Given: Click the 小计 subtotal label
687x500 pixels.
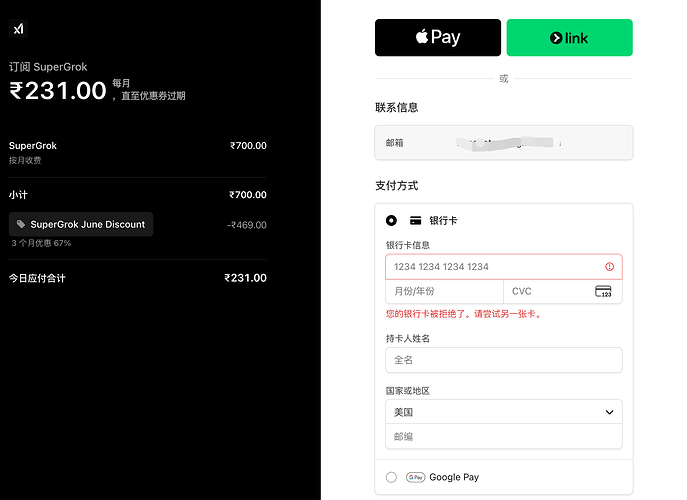Looking at the screenshot, I should [18, 195].
